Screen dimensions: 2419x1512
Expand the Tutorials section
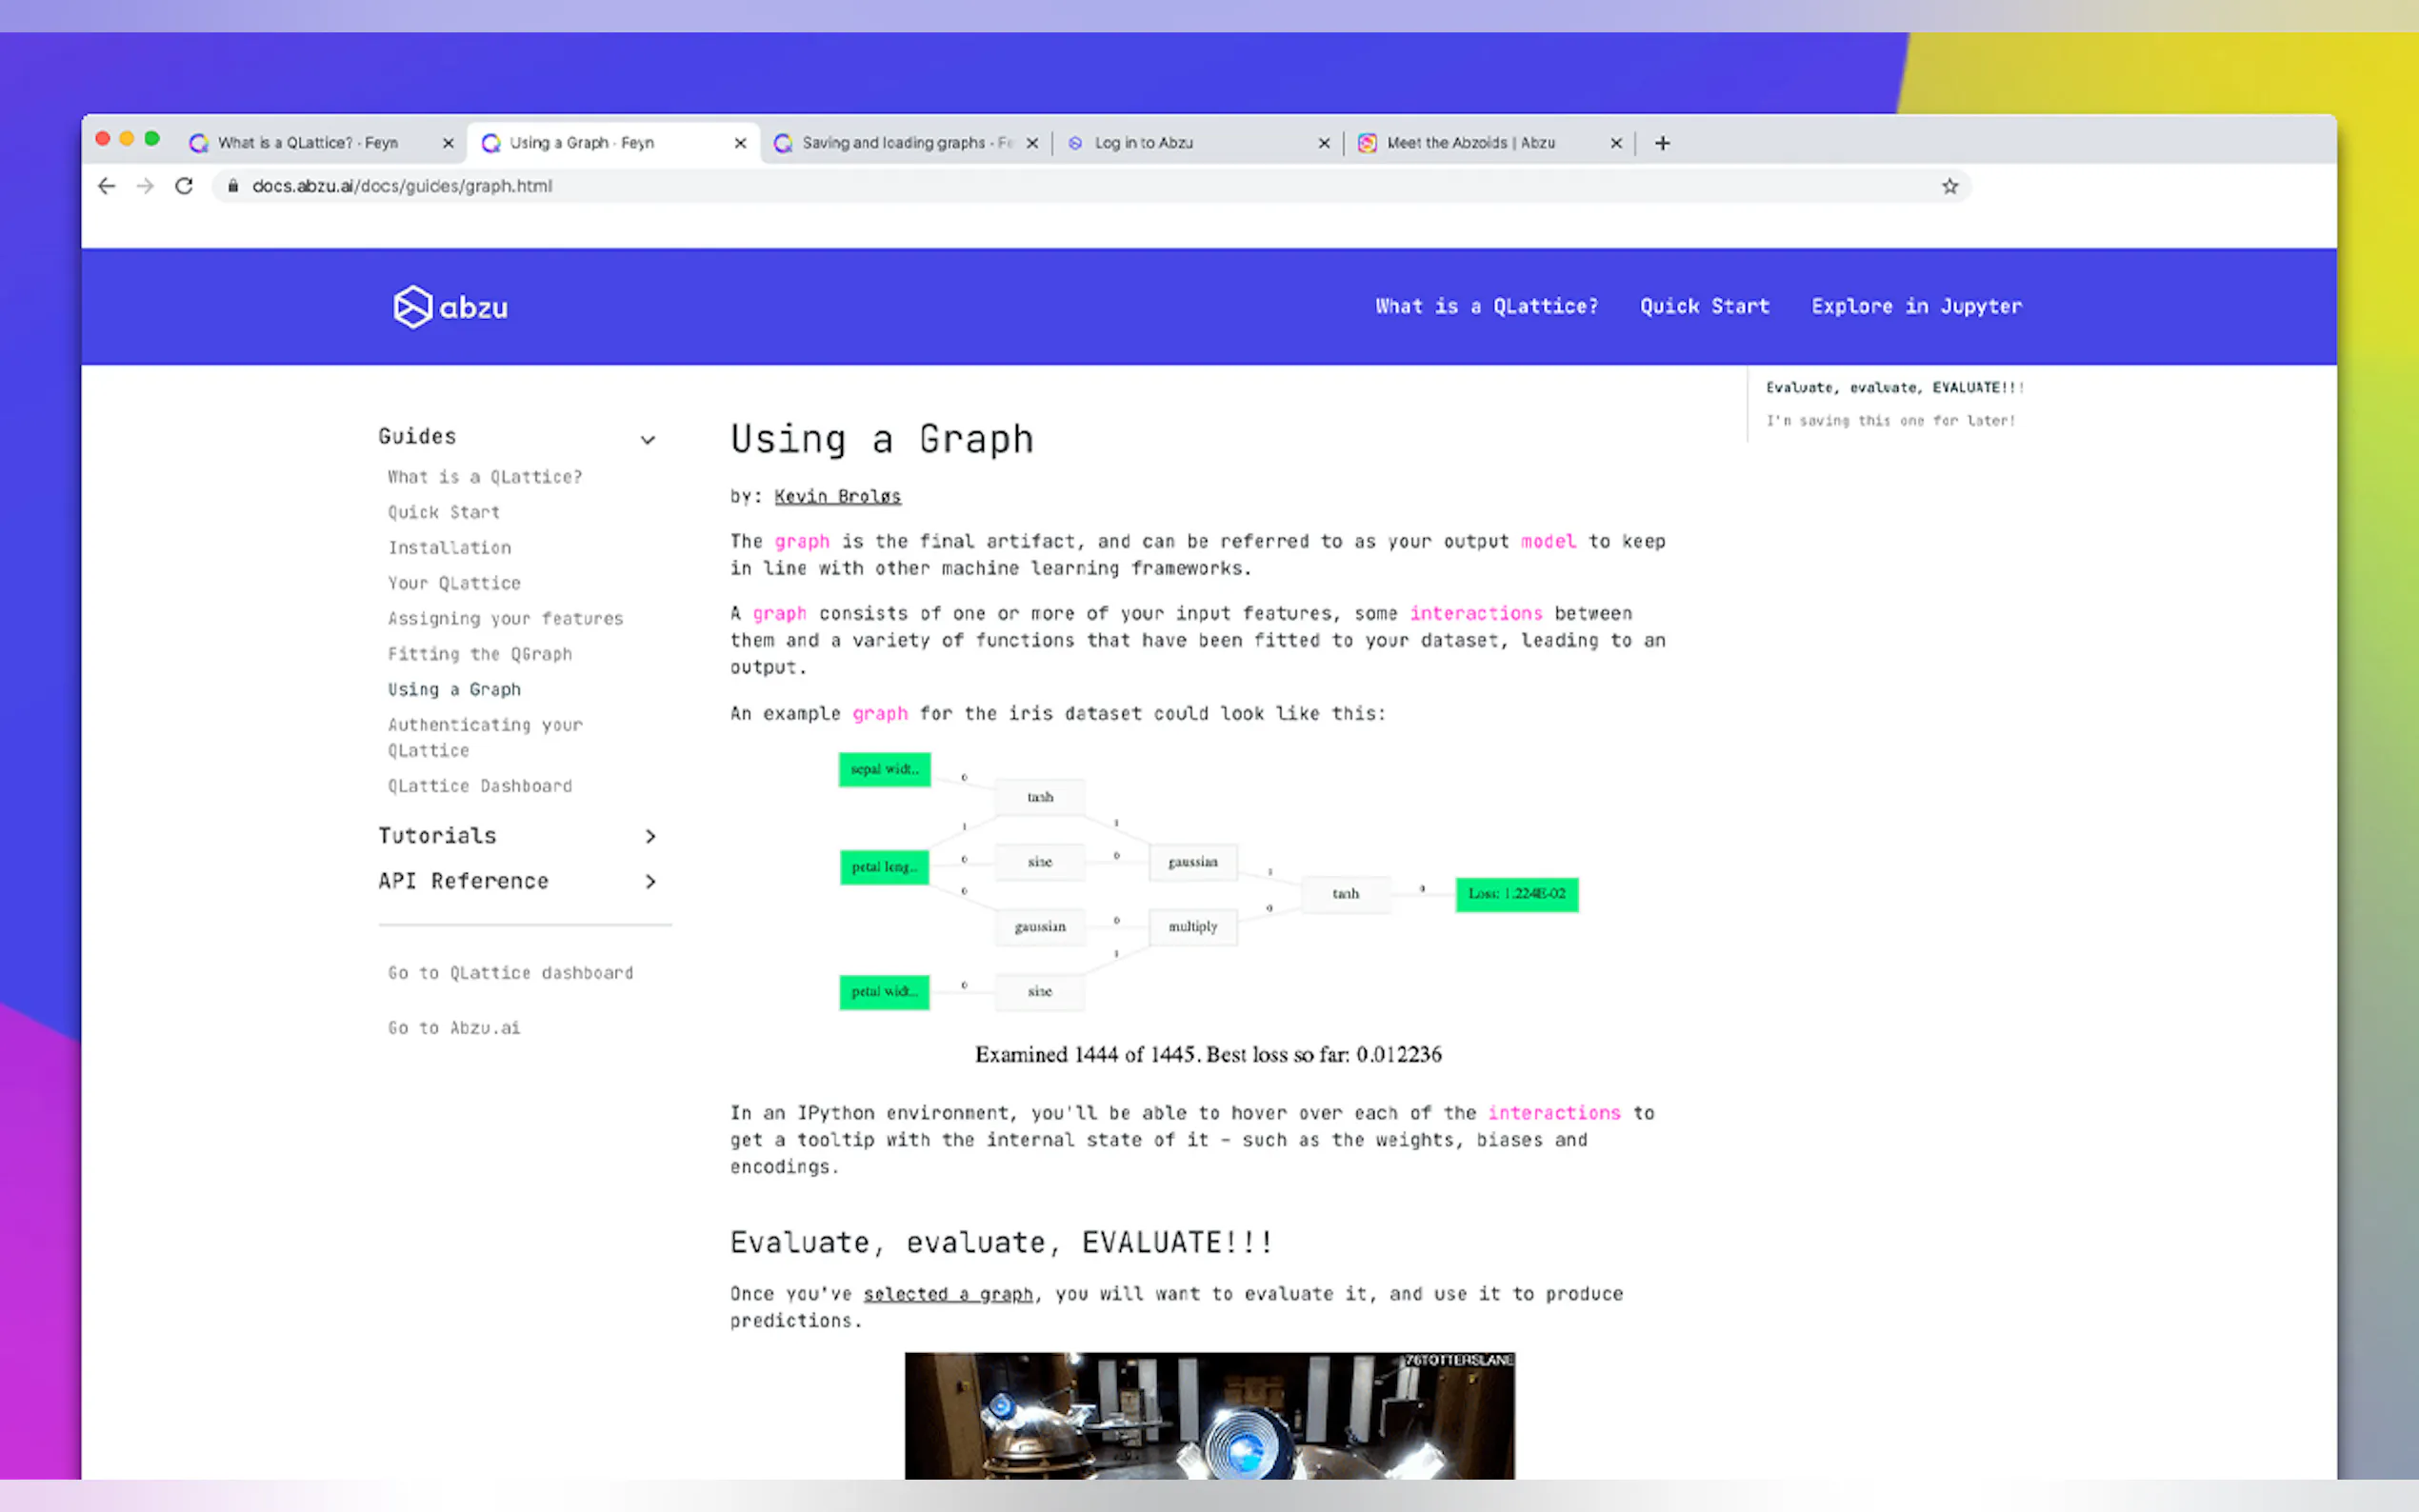tap(650, 836)
